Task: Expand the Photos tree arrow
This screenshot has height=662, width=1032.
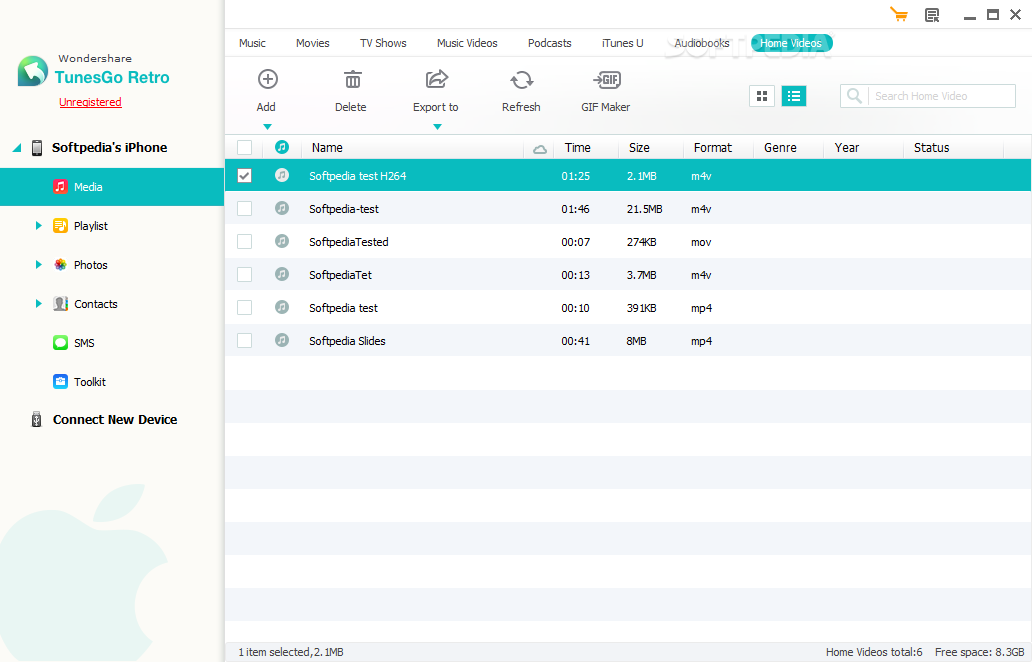Action: [38, 265]
